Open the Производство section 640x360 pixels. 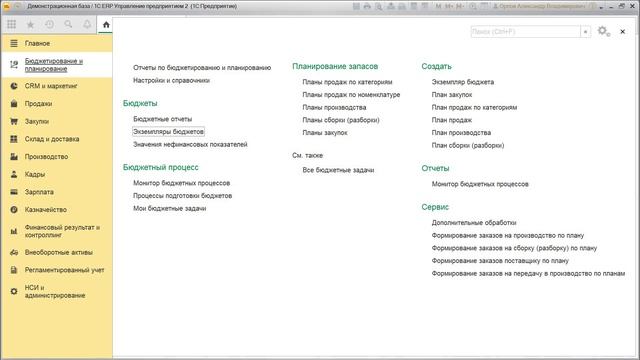57,157
